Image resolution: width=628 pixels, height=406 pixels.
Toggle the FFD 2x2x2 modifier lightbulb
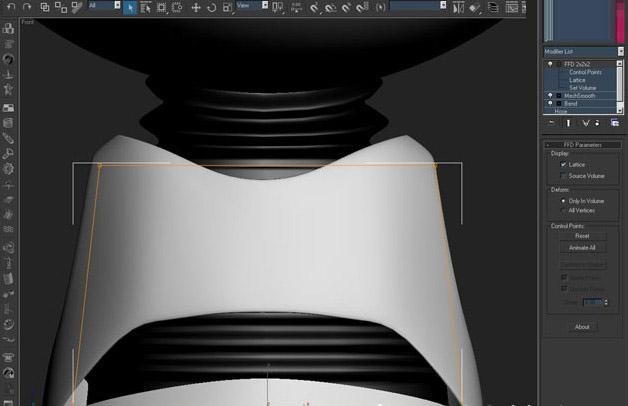tap(550, 64)
